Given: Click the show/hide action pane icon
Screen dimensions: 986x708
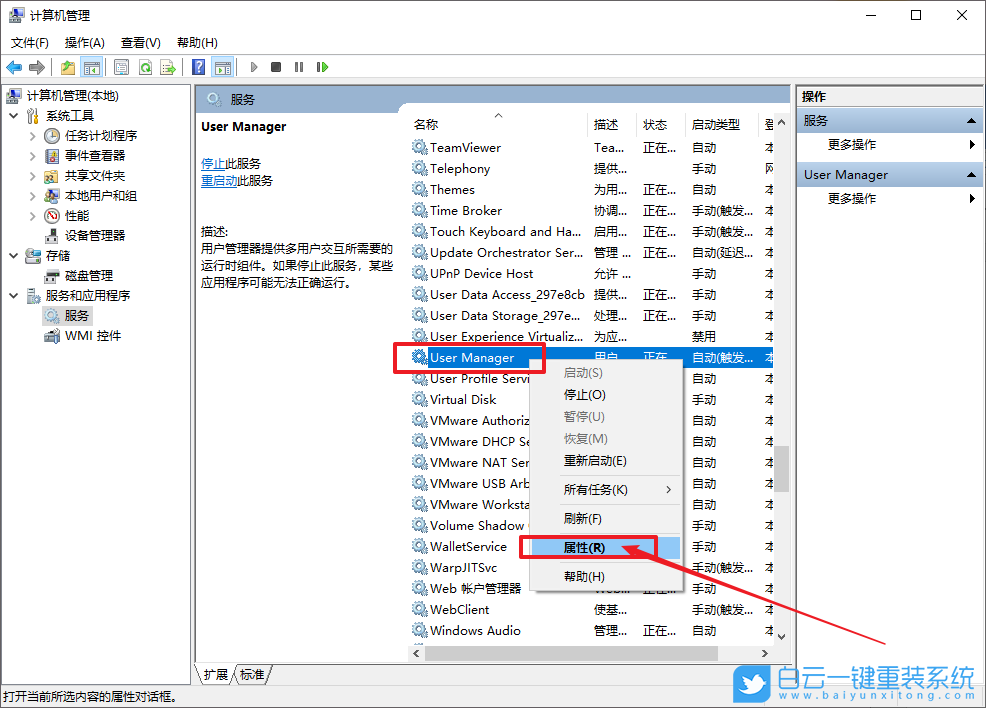Looking at the screenshot, I should tap(224, 67).
